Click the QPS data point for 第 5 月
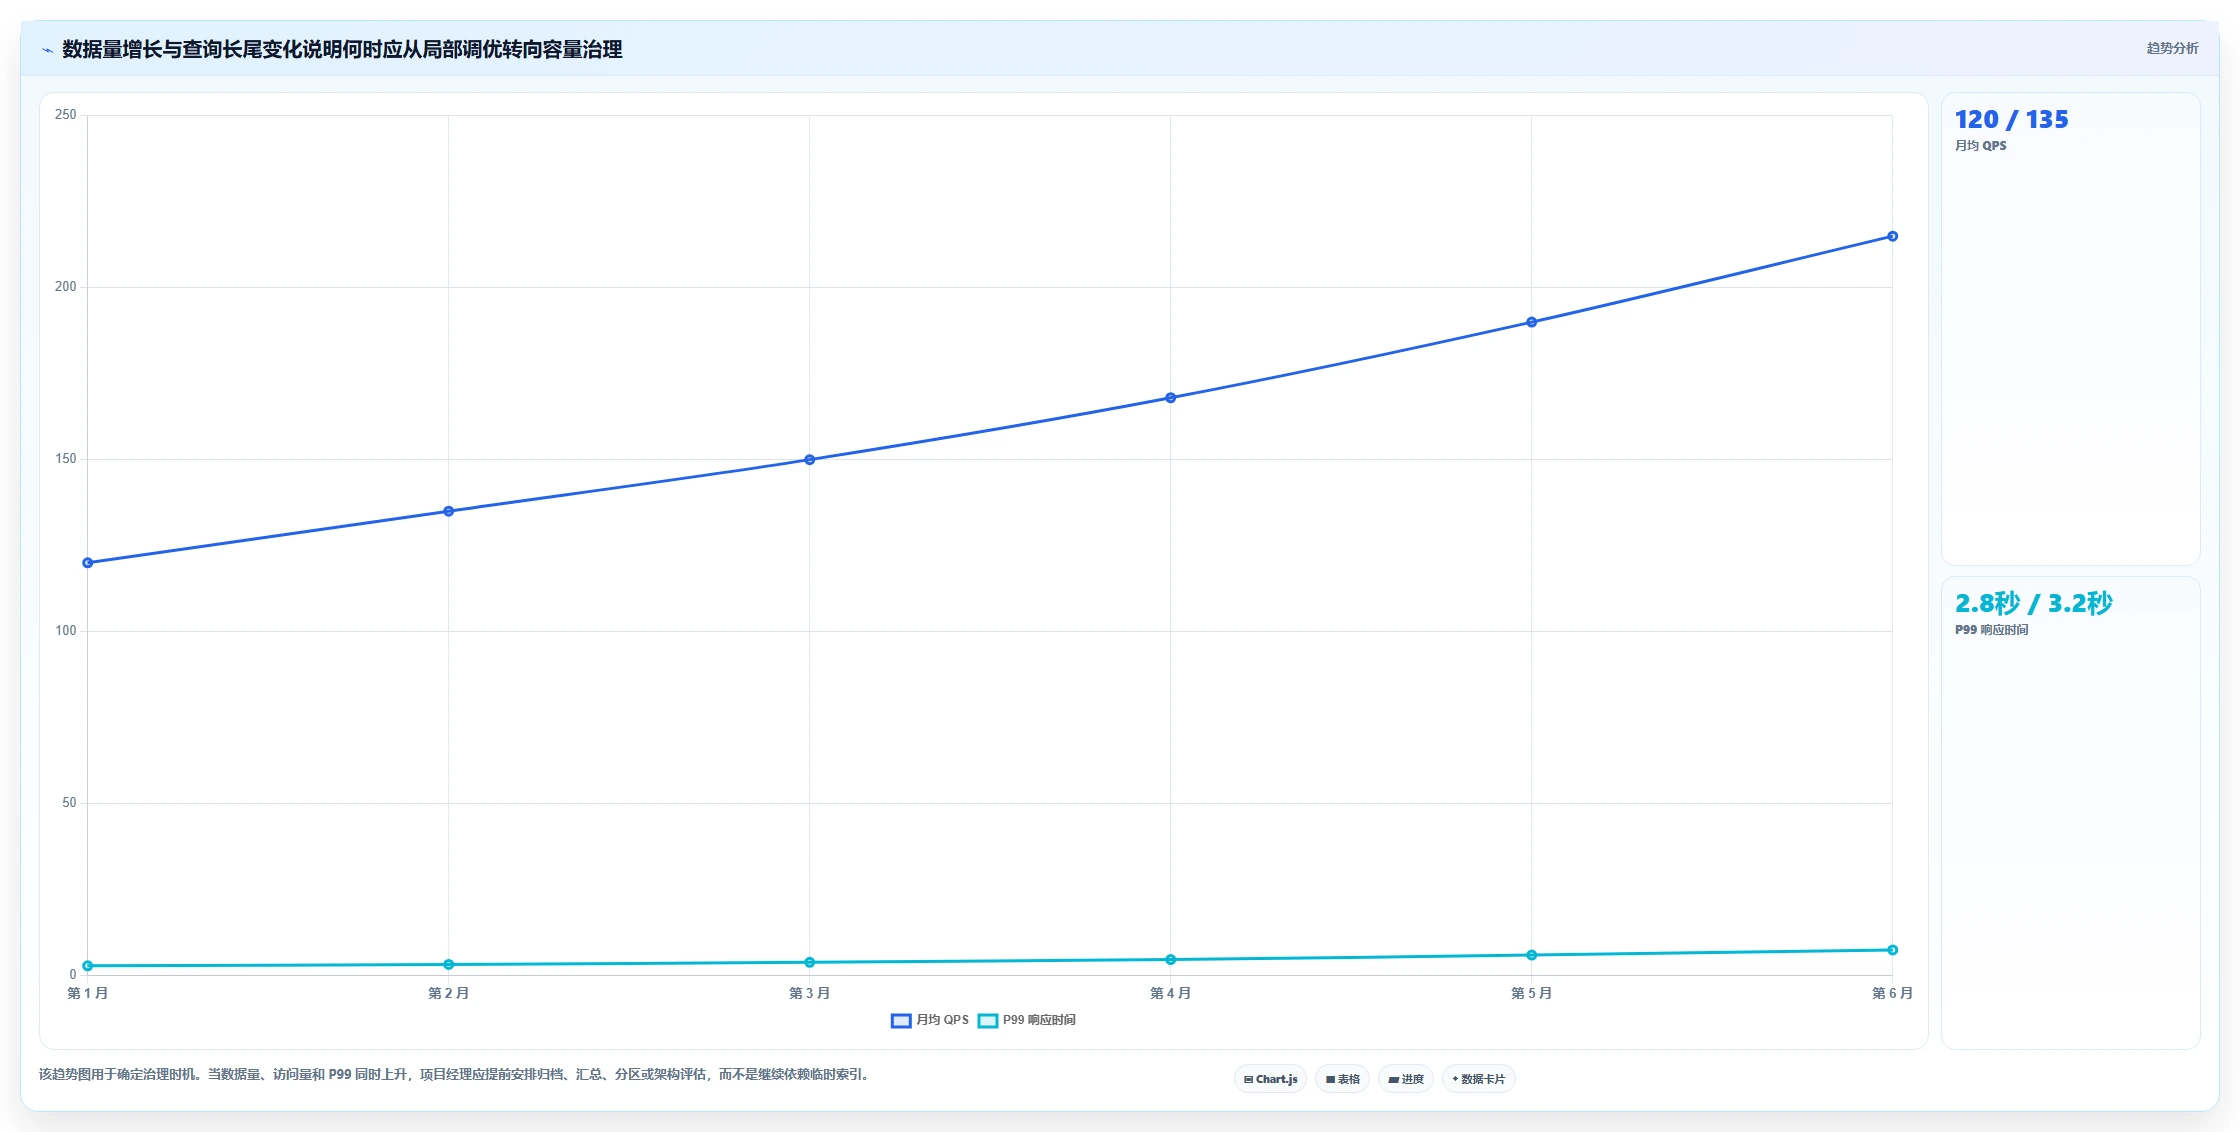Image resolution: width=2240 pixels, height=1132 pixels. click(1532, 322)
